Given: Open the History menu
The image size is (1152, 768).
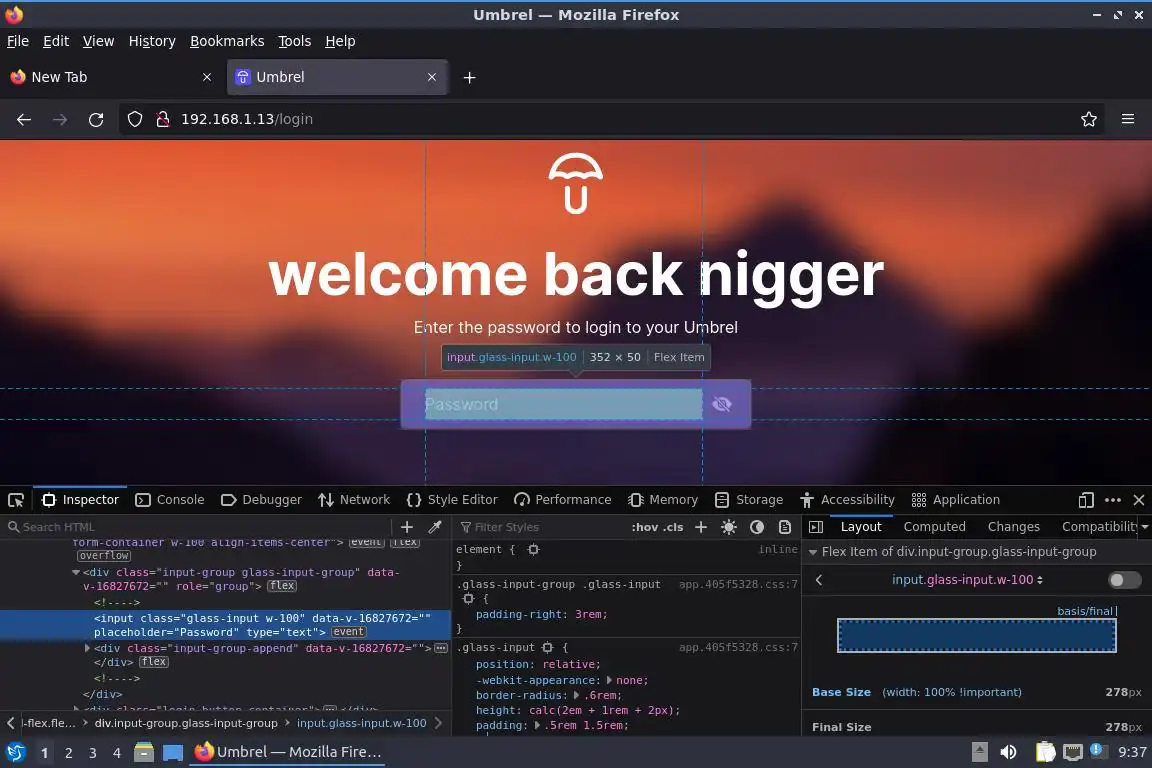Looking at the screenshot, I should (152, 41).
